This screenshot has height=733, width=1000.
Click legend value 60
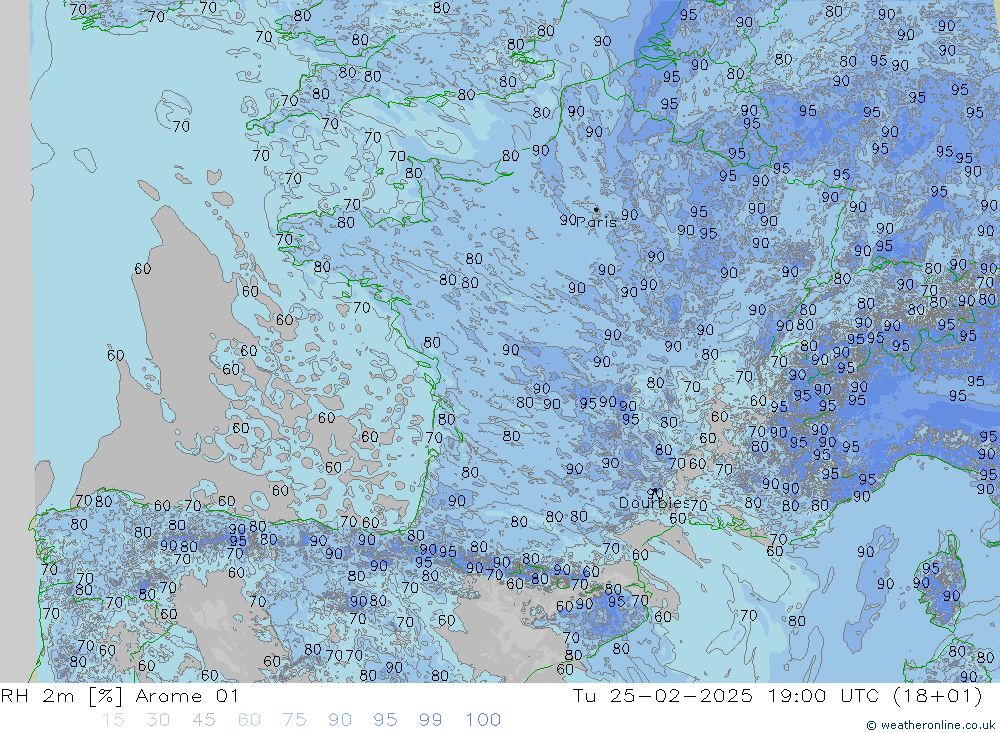(x=249, y=720)
